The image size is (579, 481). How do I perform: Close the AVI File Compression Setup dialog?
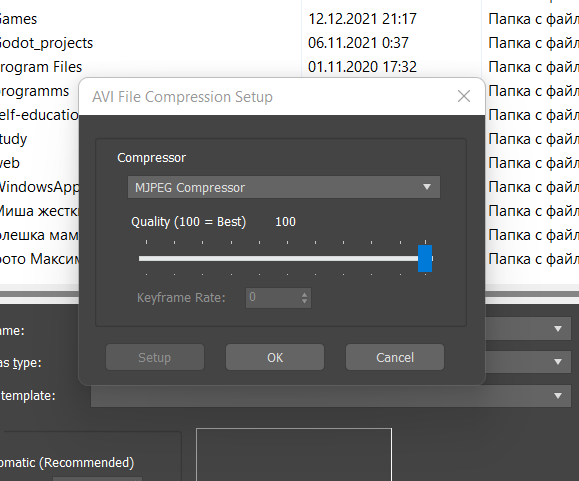tap(464, 96)
